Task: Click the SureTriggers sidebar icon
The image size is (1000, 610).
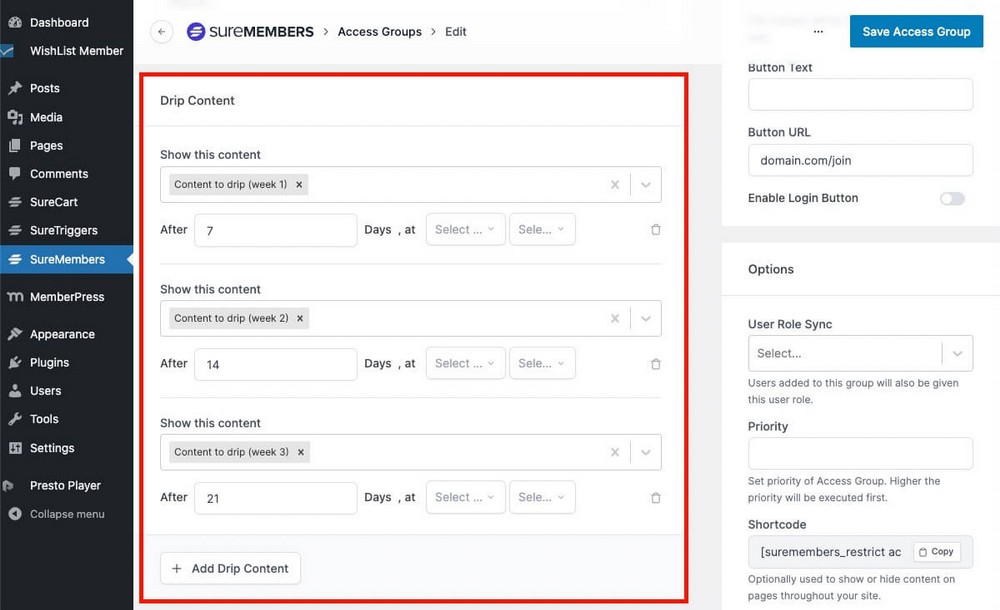Action: [15, 230]
